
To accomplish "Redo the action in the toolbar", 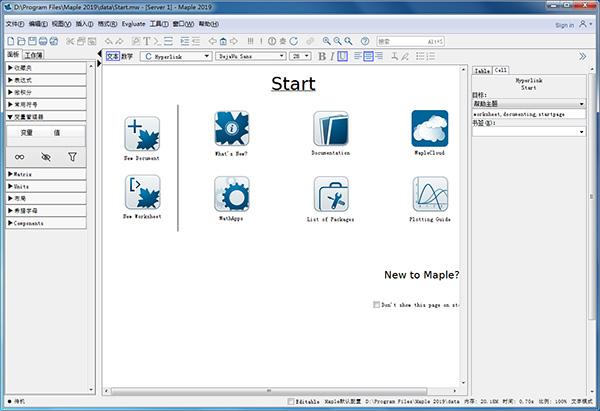I will click(x=119, y=41).
